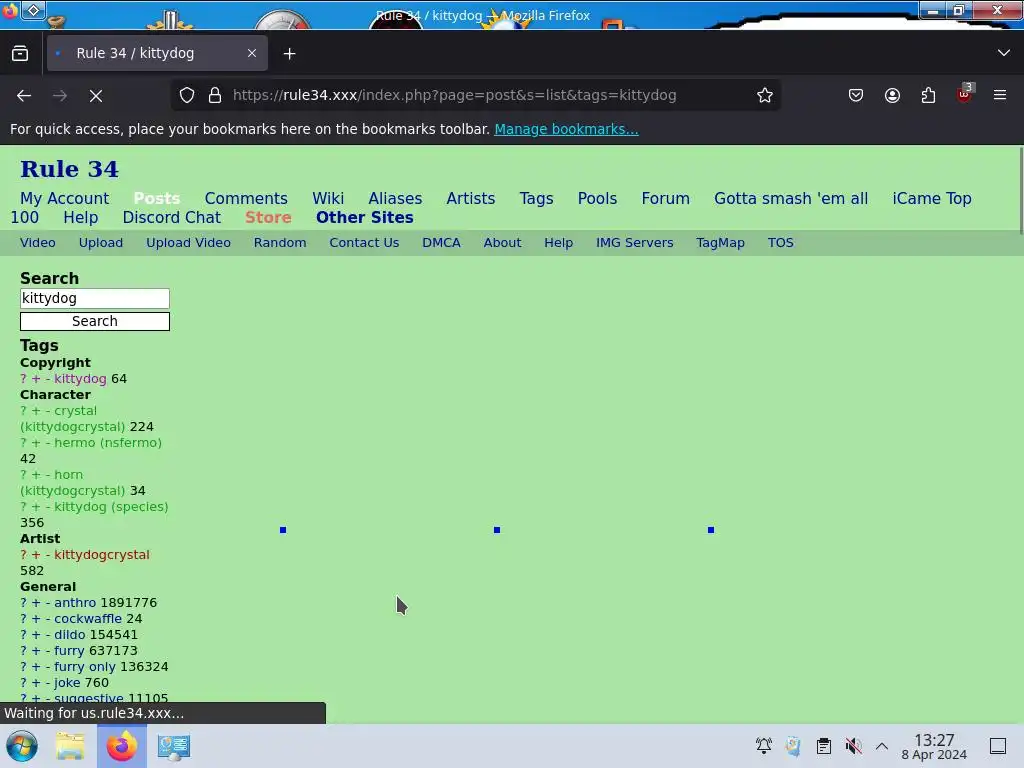Open the Discord Chat link
Image resolution: width=1024 pixels, height=768 pixels.
click(172, 217)
